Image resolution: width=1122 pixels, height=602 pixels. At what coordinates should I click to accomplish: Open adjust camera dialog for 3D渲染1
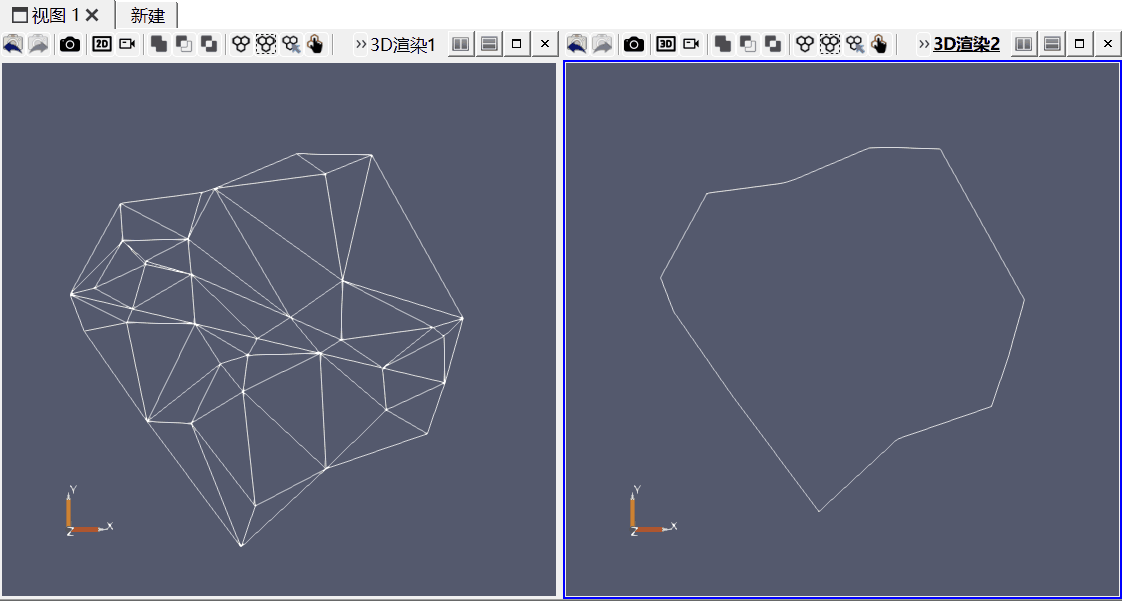click(x=127, y=44)
